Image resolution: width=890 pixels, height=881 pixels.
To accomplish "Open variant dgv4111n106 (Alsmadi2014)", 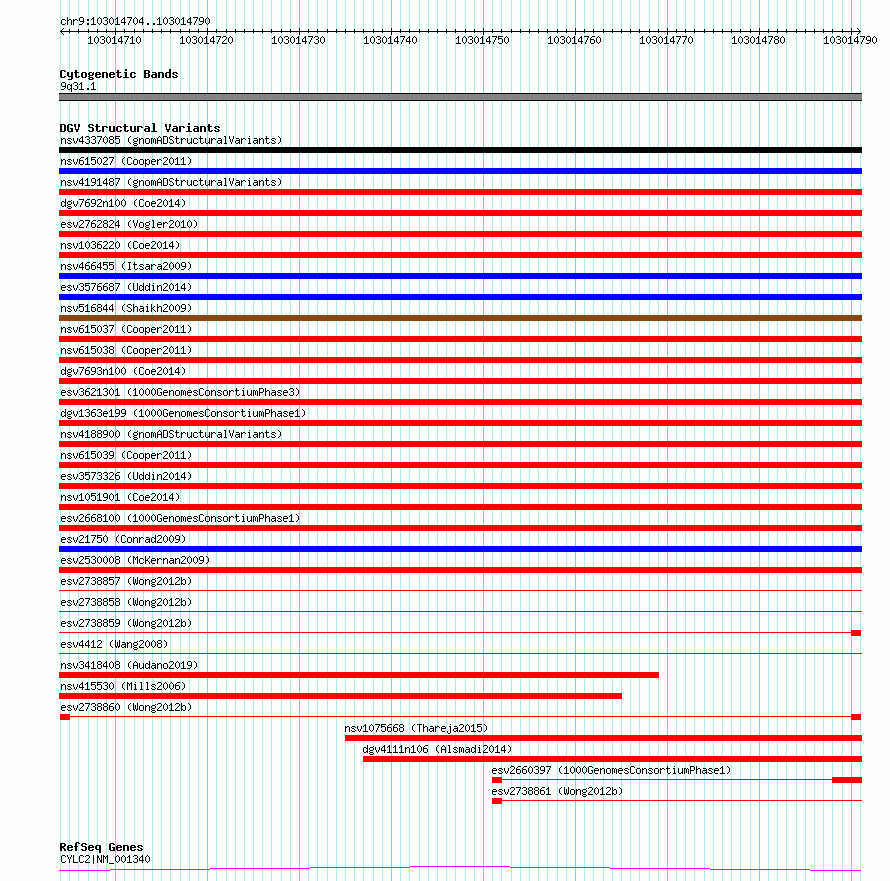I will (x=437, y=749).
